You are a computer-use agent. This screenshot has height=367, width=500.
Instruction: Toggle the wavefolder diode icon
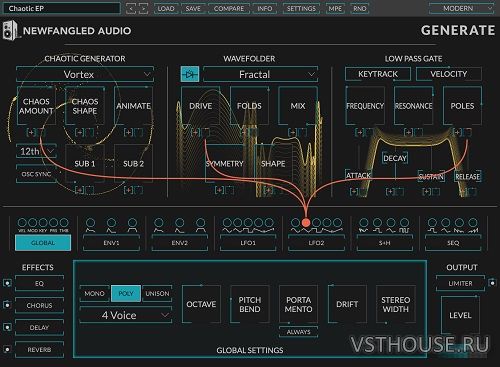click(190, 74)
